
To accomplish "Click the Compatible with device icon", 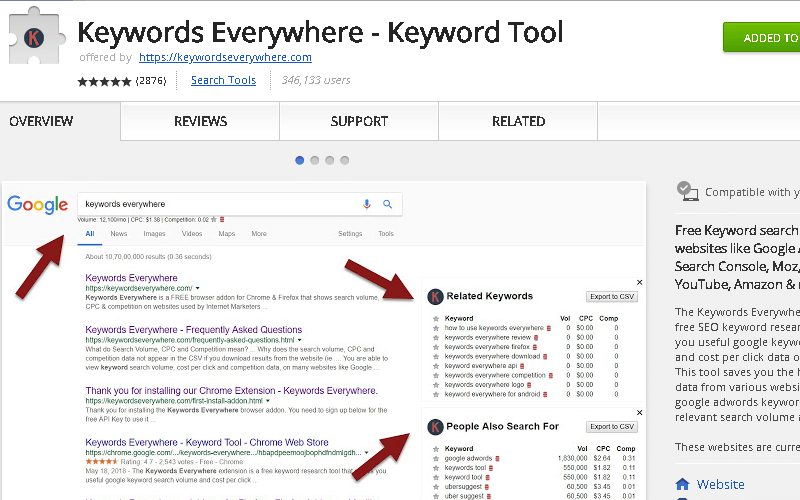I will (687, 191).
